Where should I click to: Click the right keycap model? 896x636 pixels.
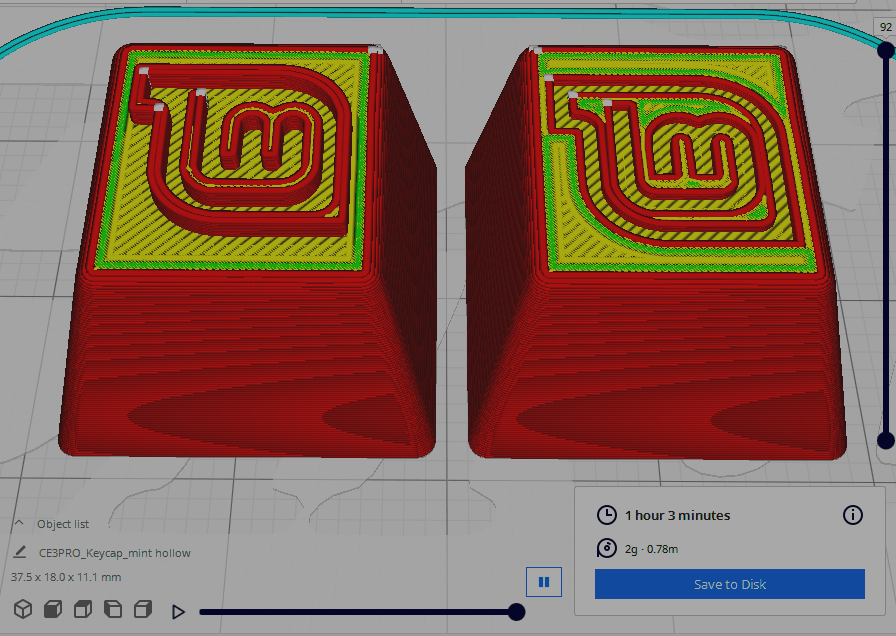656,253
